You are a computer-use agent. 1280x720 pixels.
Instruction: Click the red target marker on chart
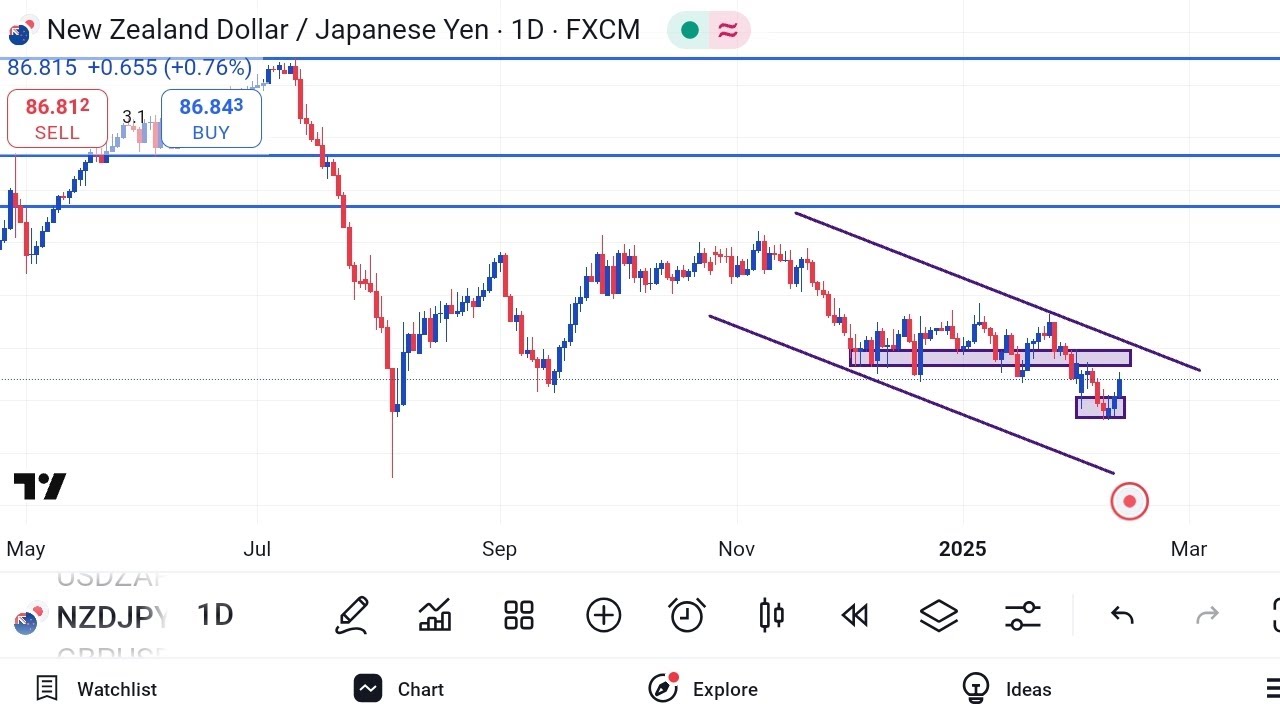tap(1129, 501)
